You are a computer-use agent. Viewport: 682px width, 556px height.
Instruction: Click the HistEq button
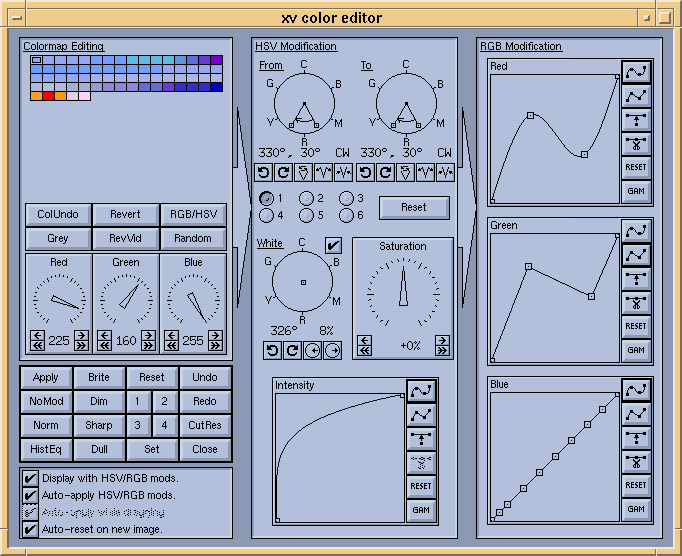coord(46,449)
